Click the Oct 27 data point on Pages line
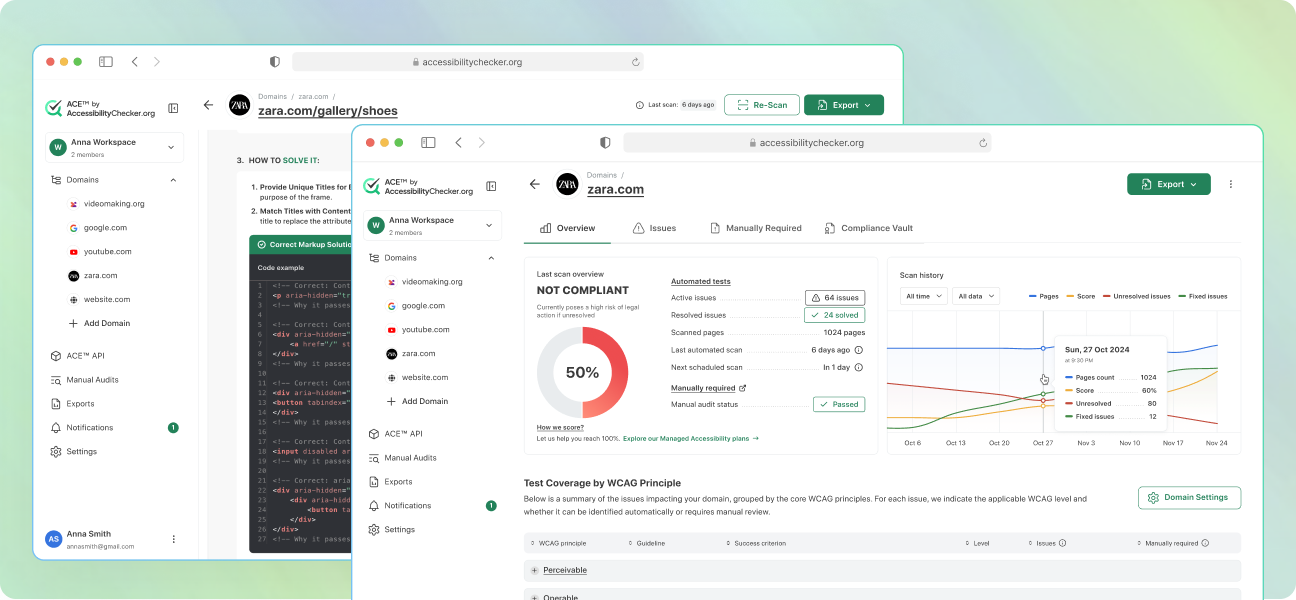The image size is (1296, 600). click(1043, 348)
